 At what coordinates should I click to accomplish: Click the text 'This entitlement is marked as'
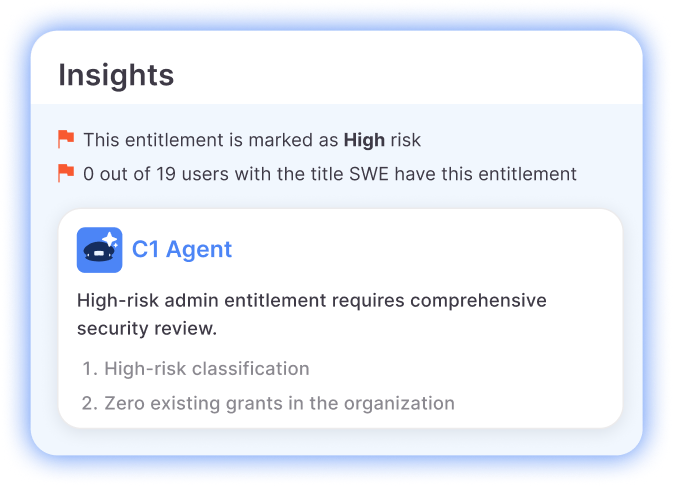(x=211, y=140)
